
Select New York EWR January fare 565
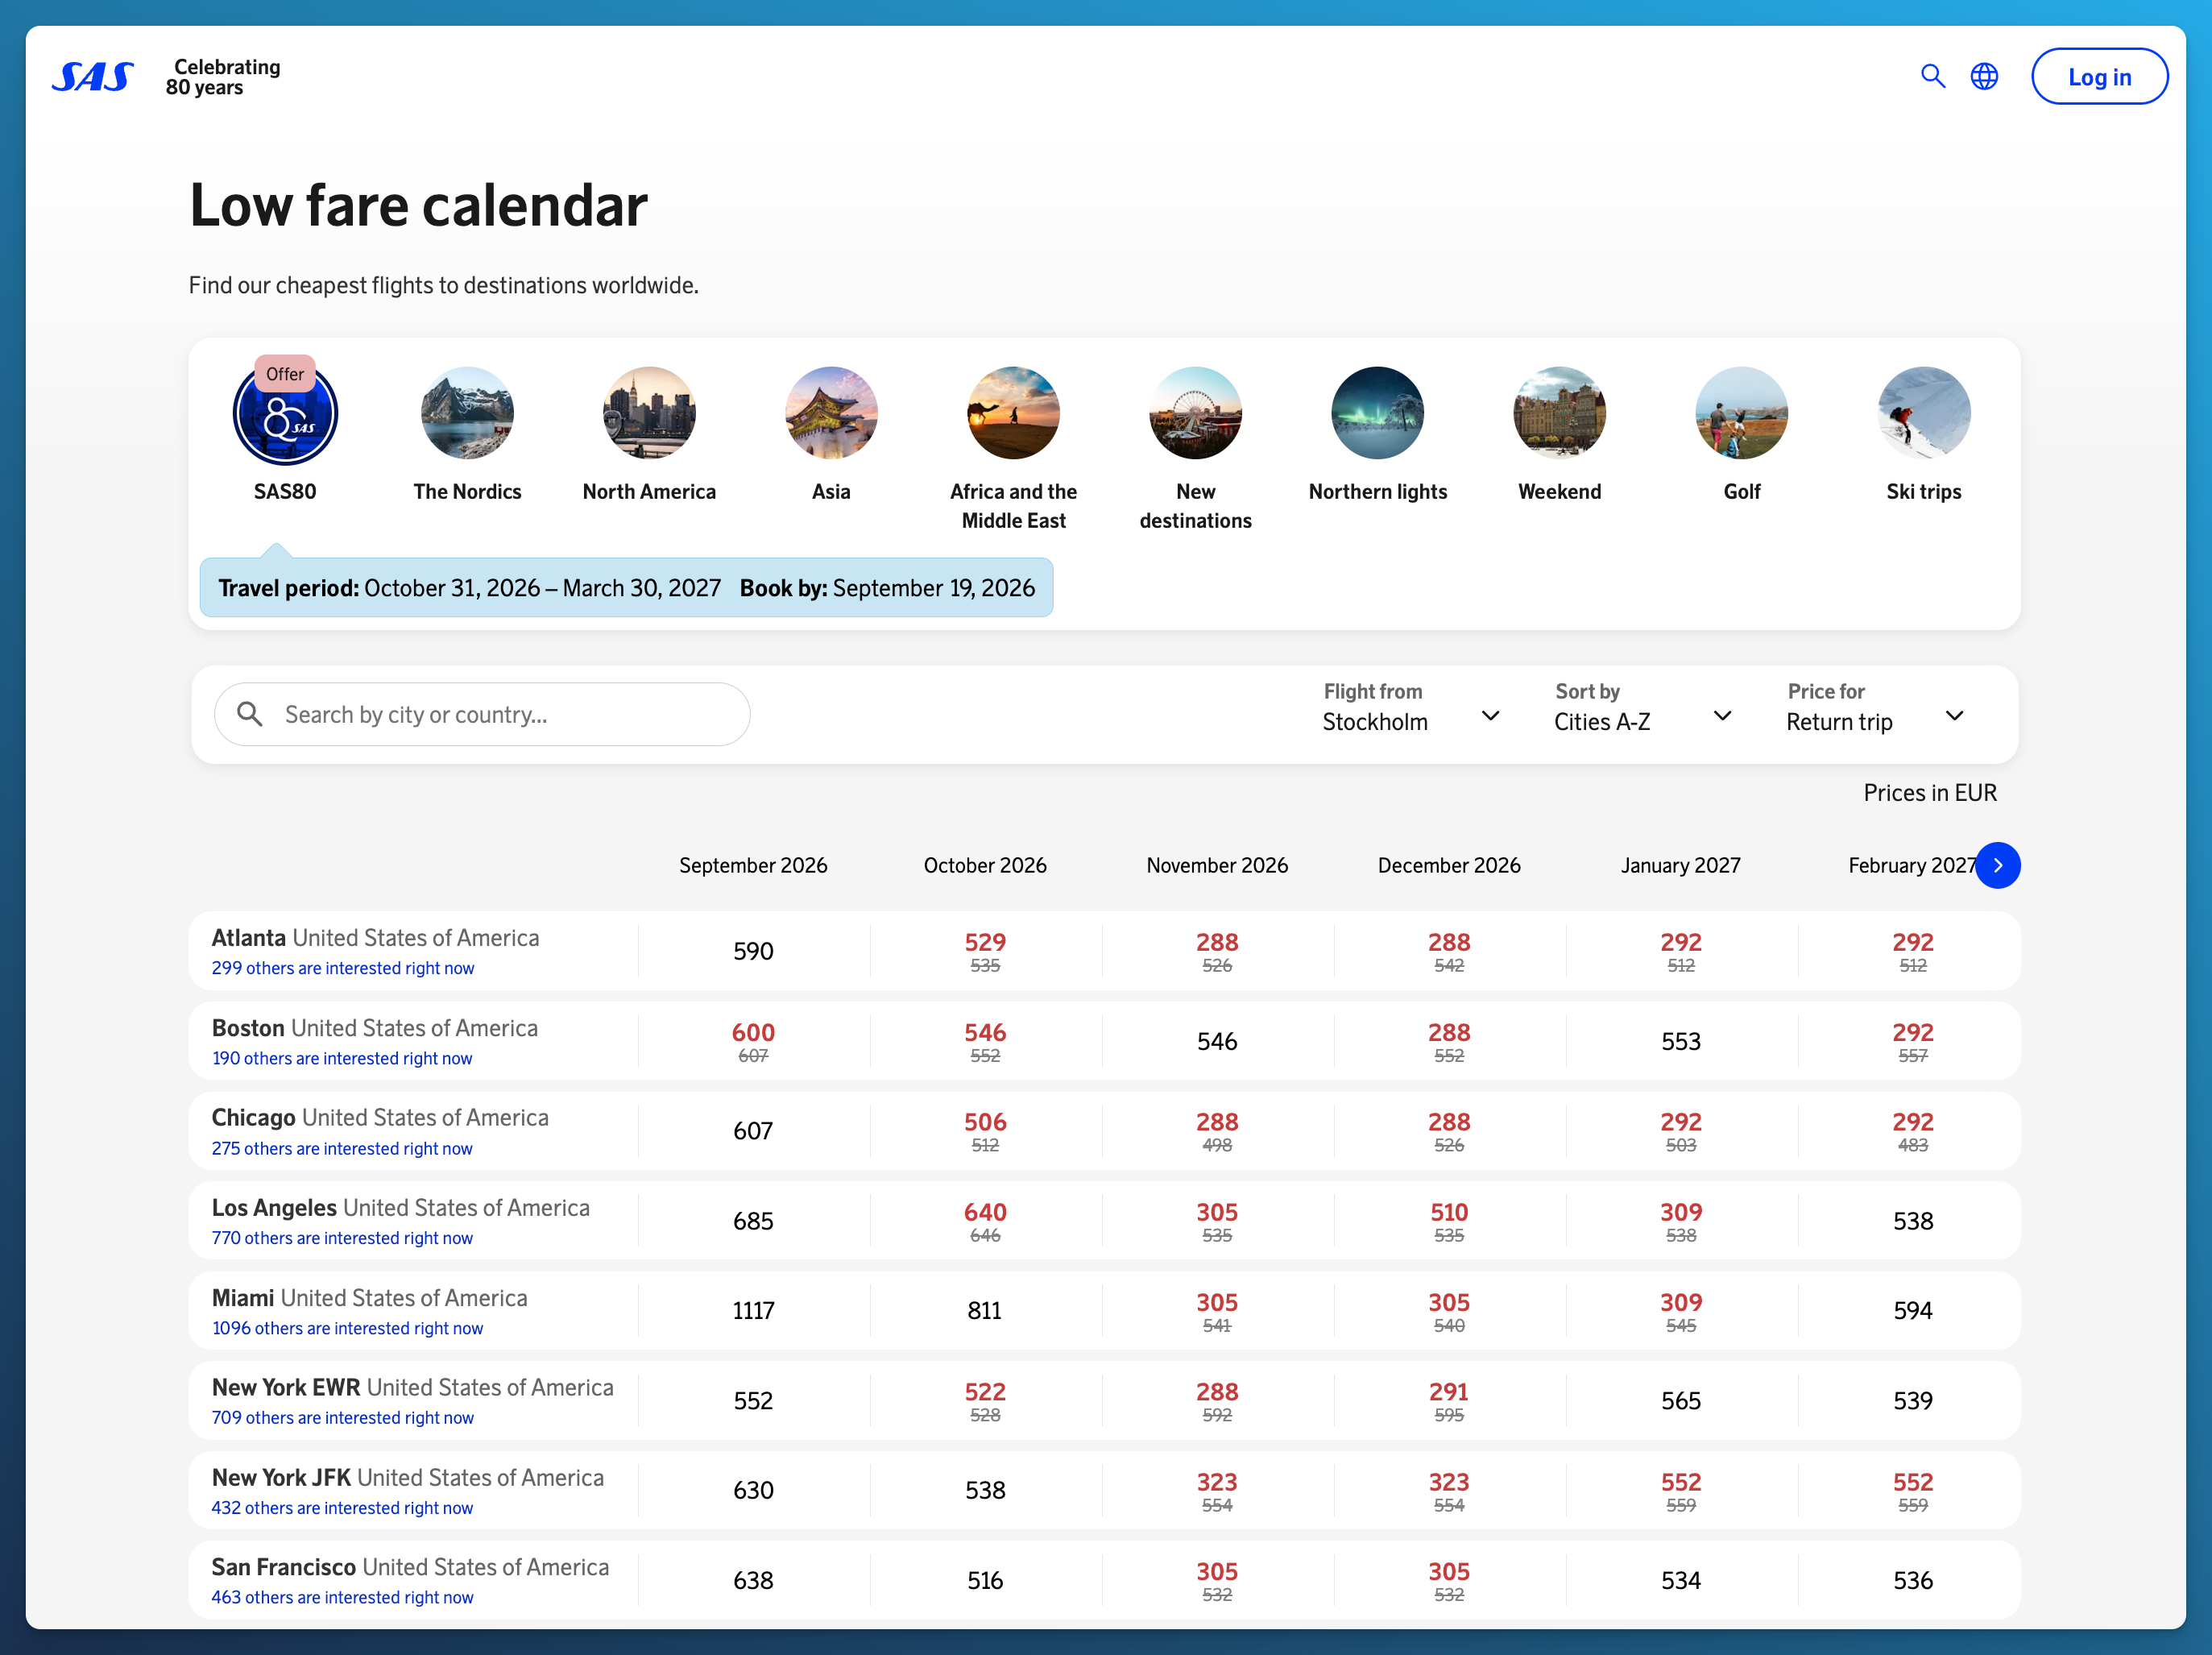tap(1681, 1400)
